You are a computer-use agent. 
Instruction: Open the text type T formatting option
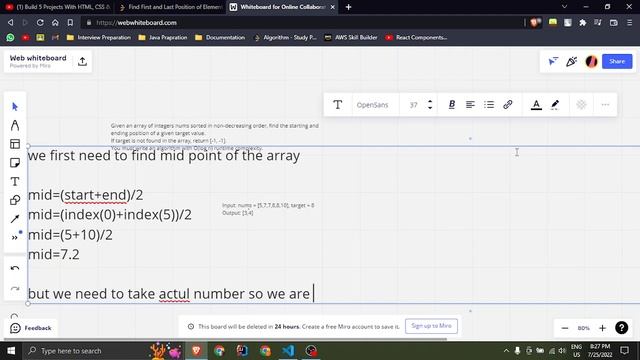[338, 105]
